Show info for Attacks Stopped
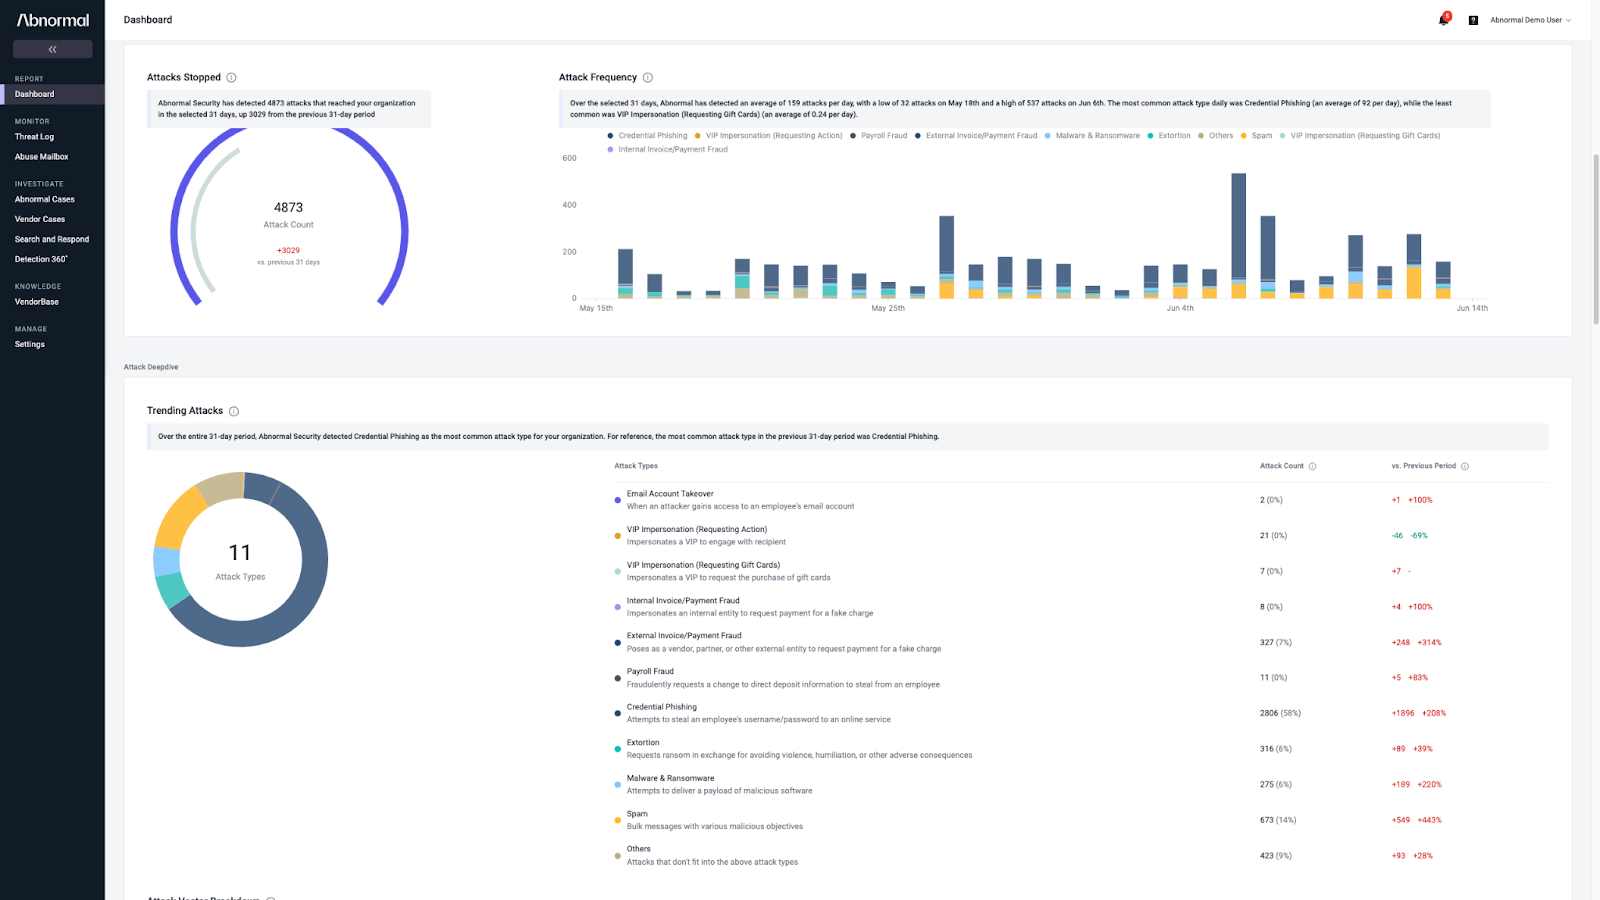This screenshot has height=900, width=1600. pos(231,77)
